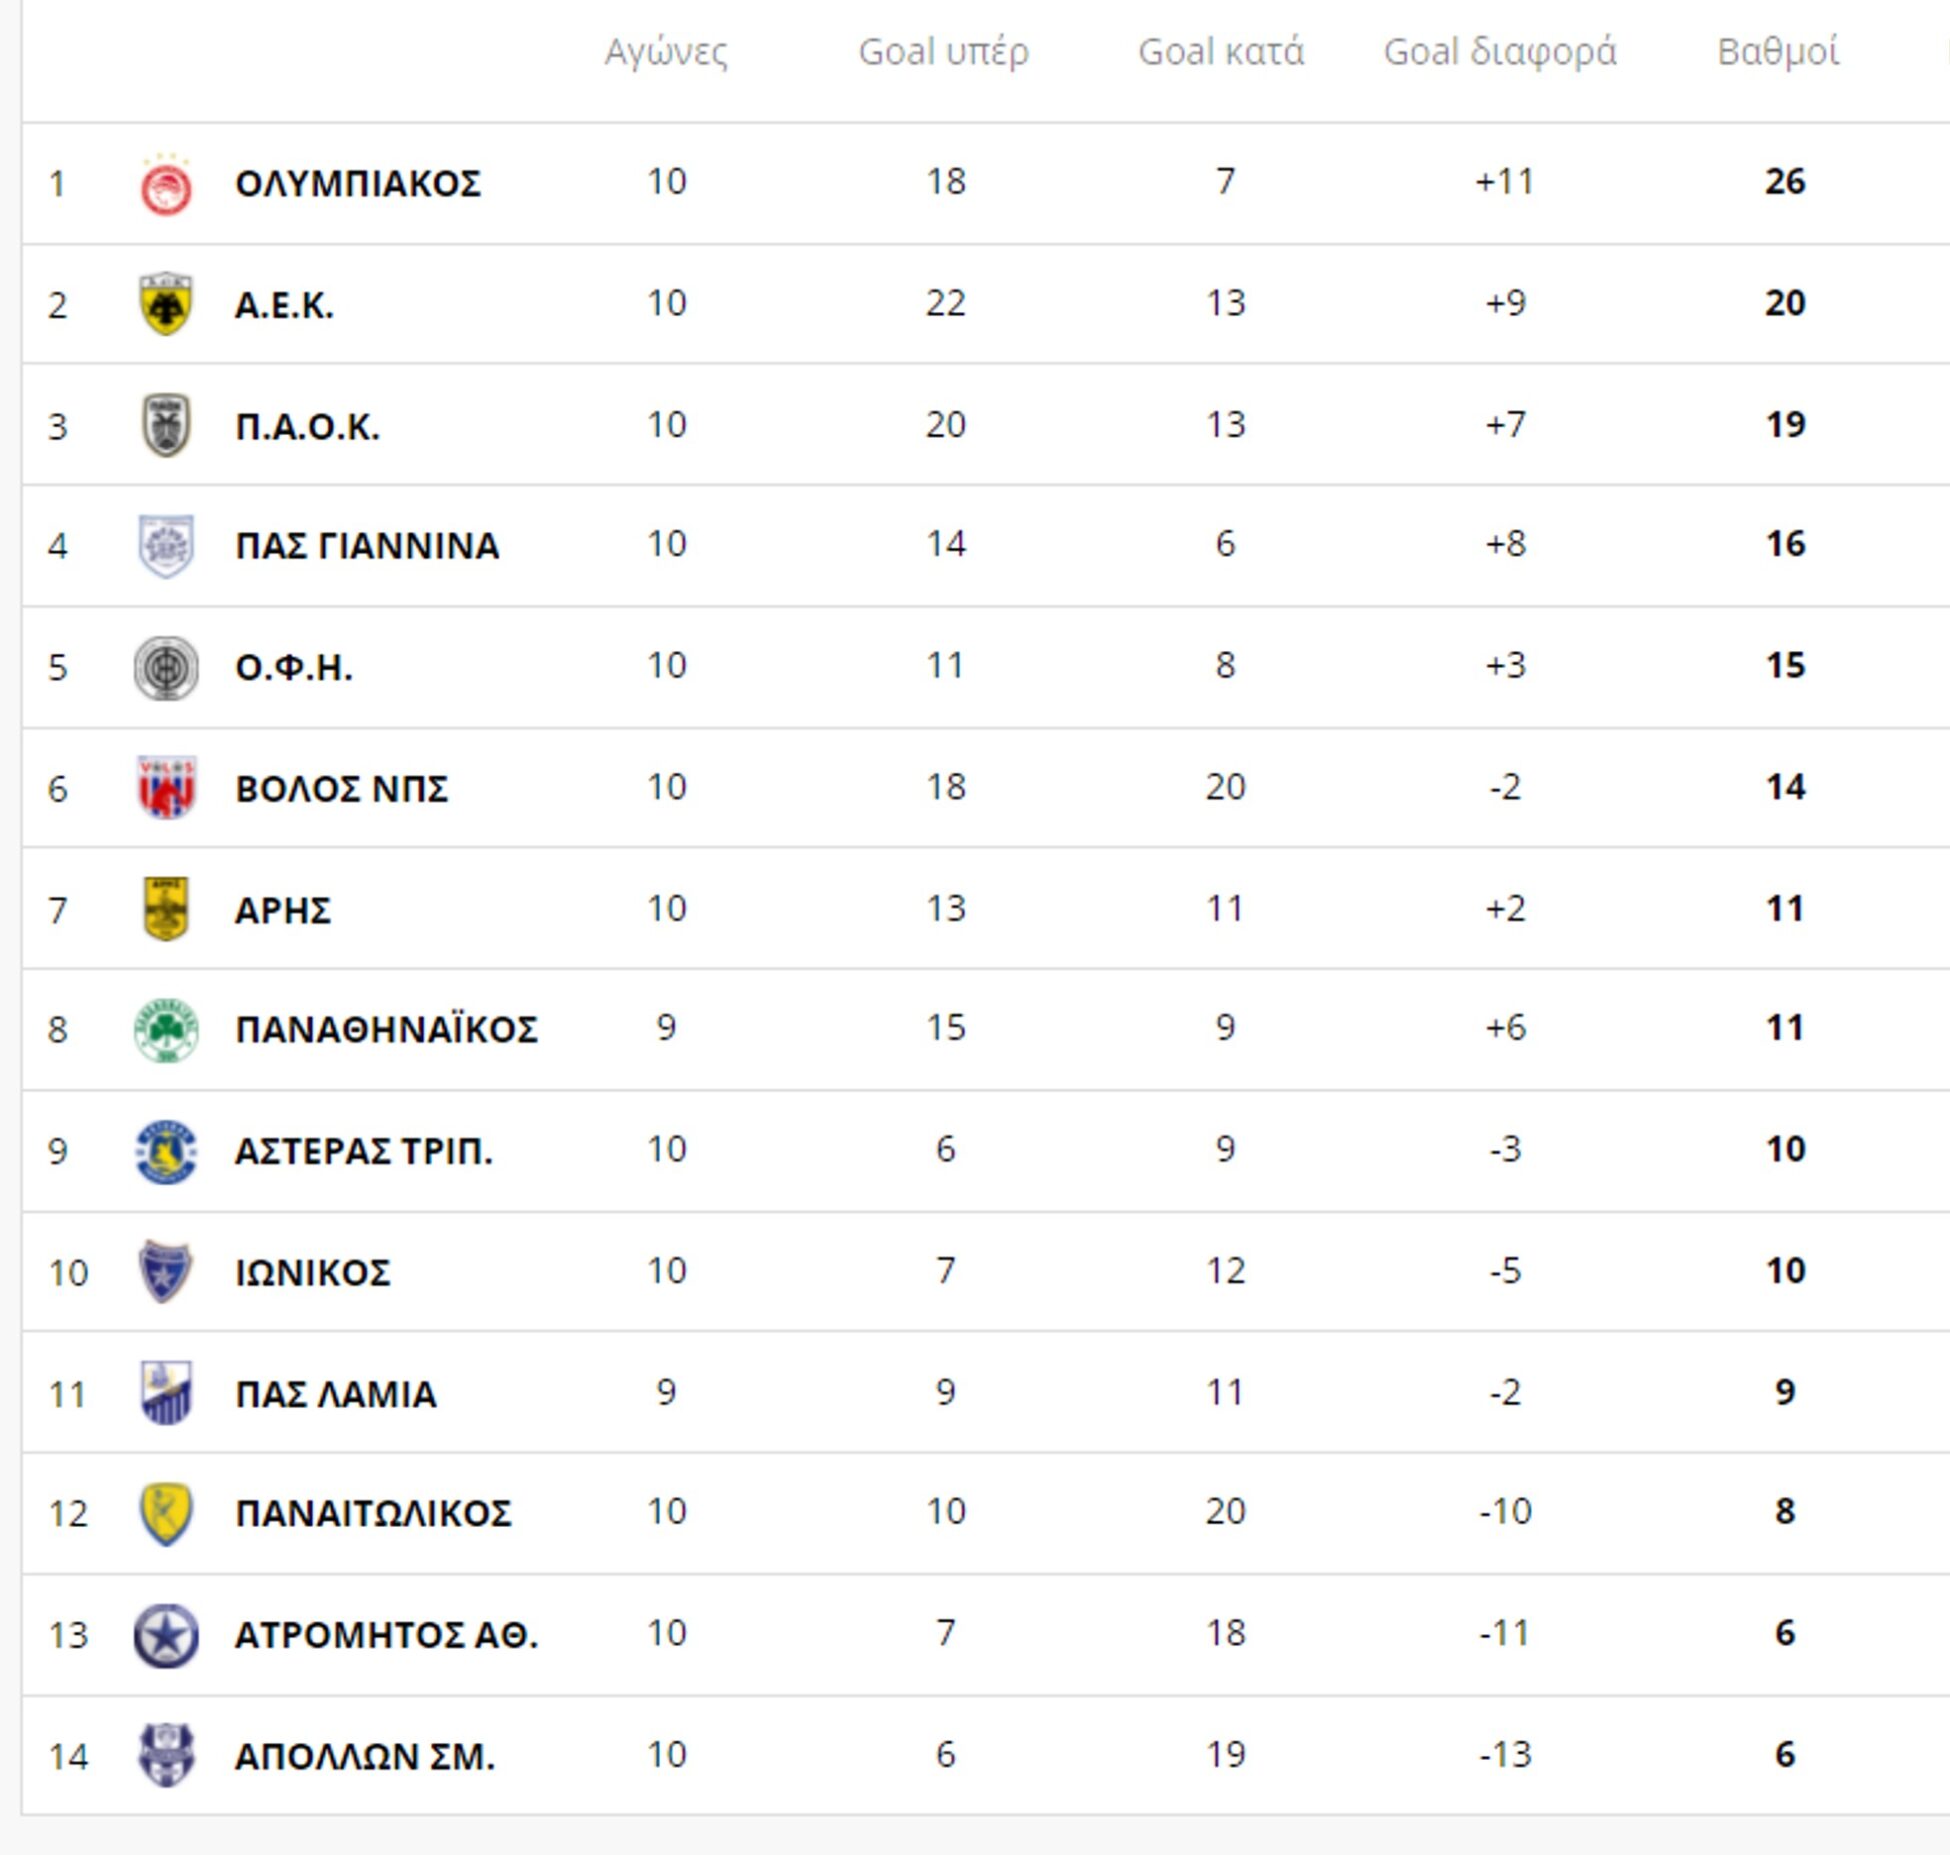Viewport: 1950px width, 1855px height.
Task: Sort table by Goal κατά column
Action: [x=1221, y=52]
